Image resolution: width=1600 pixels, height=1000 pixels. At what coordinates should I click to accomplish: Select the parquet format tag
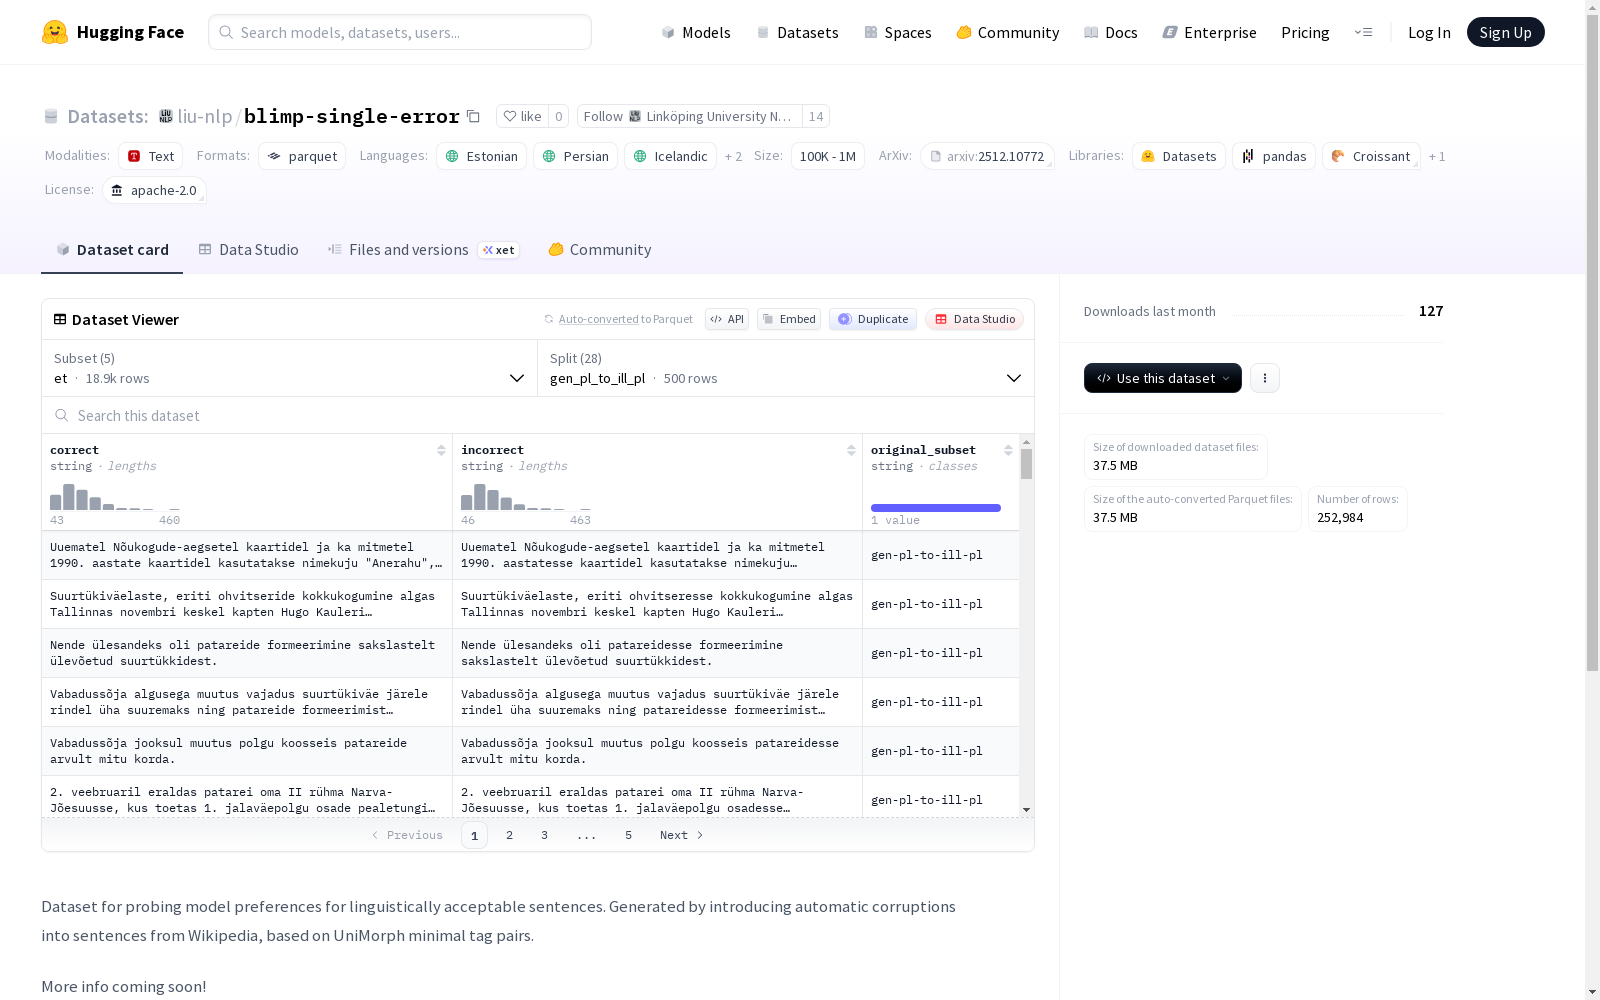coord(302,156)
